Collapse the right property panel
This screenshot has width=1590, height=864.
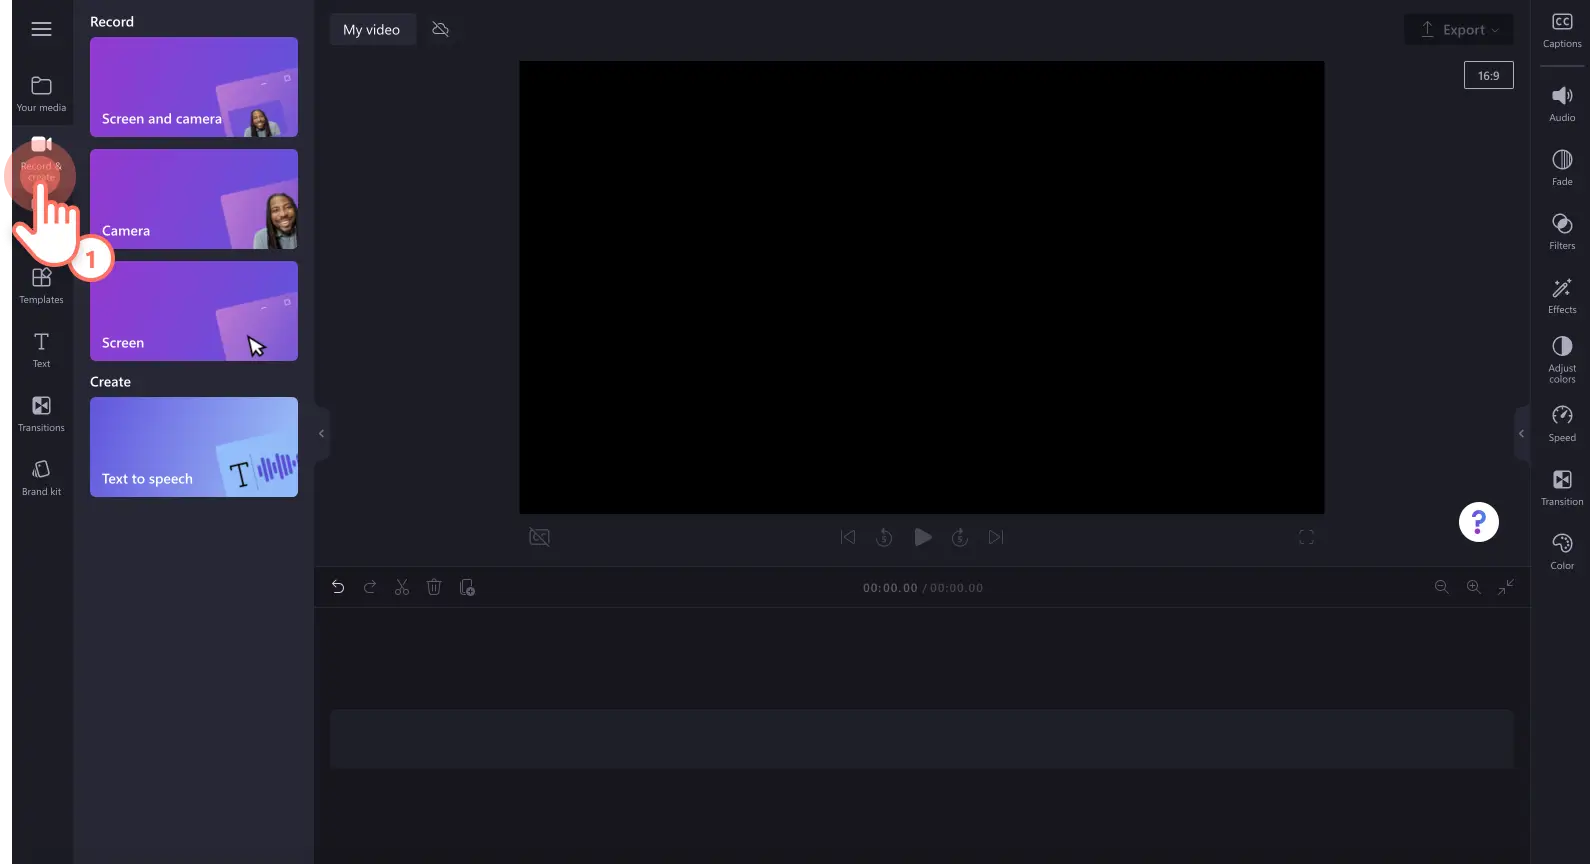[1522, 434]
